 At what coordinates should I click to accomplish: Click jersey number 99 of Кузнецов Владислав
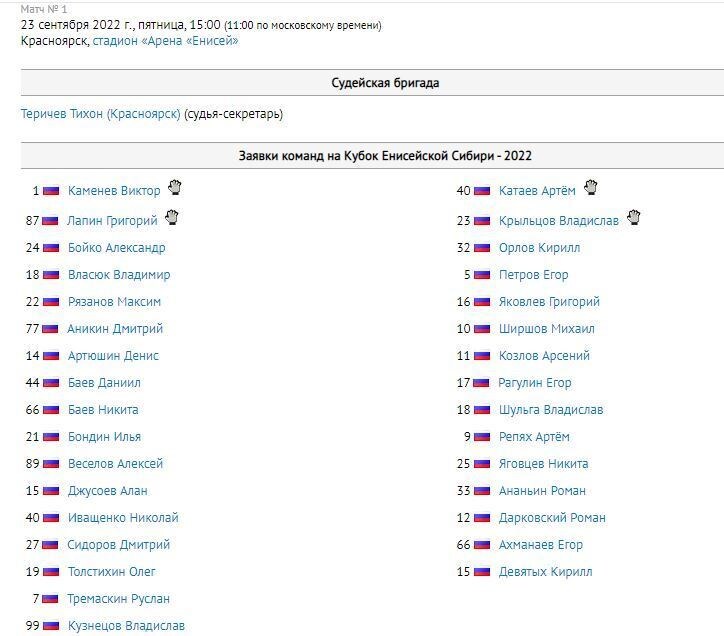32,626
